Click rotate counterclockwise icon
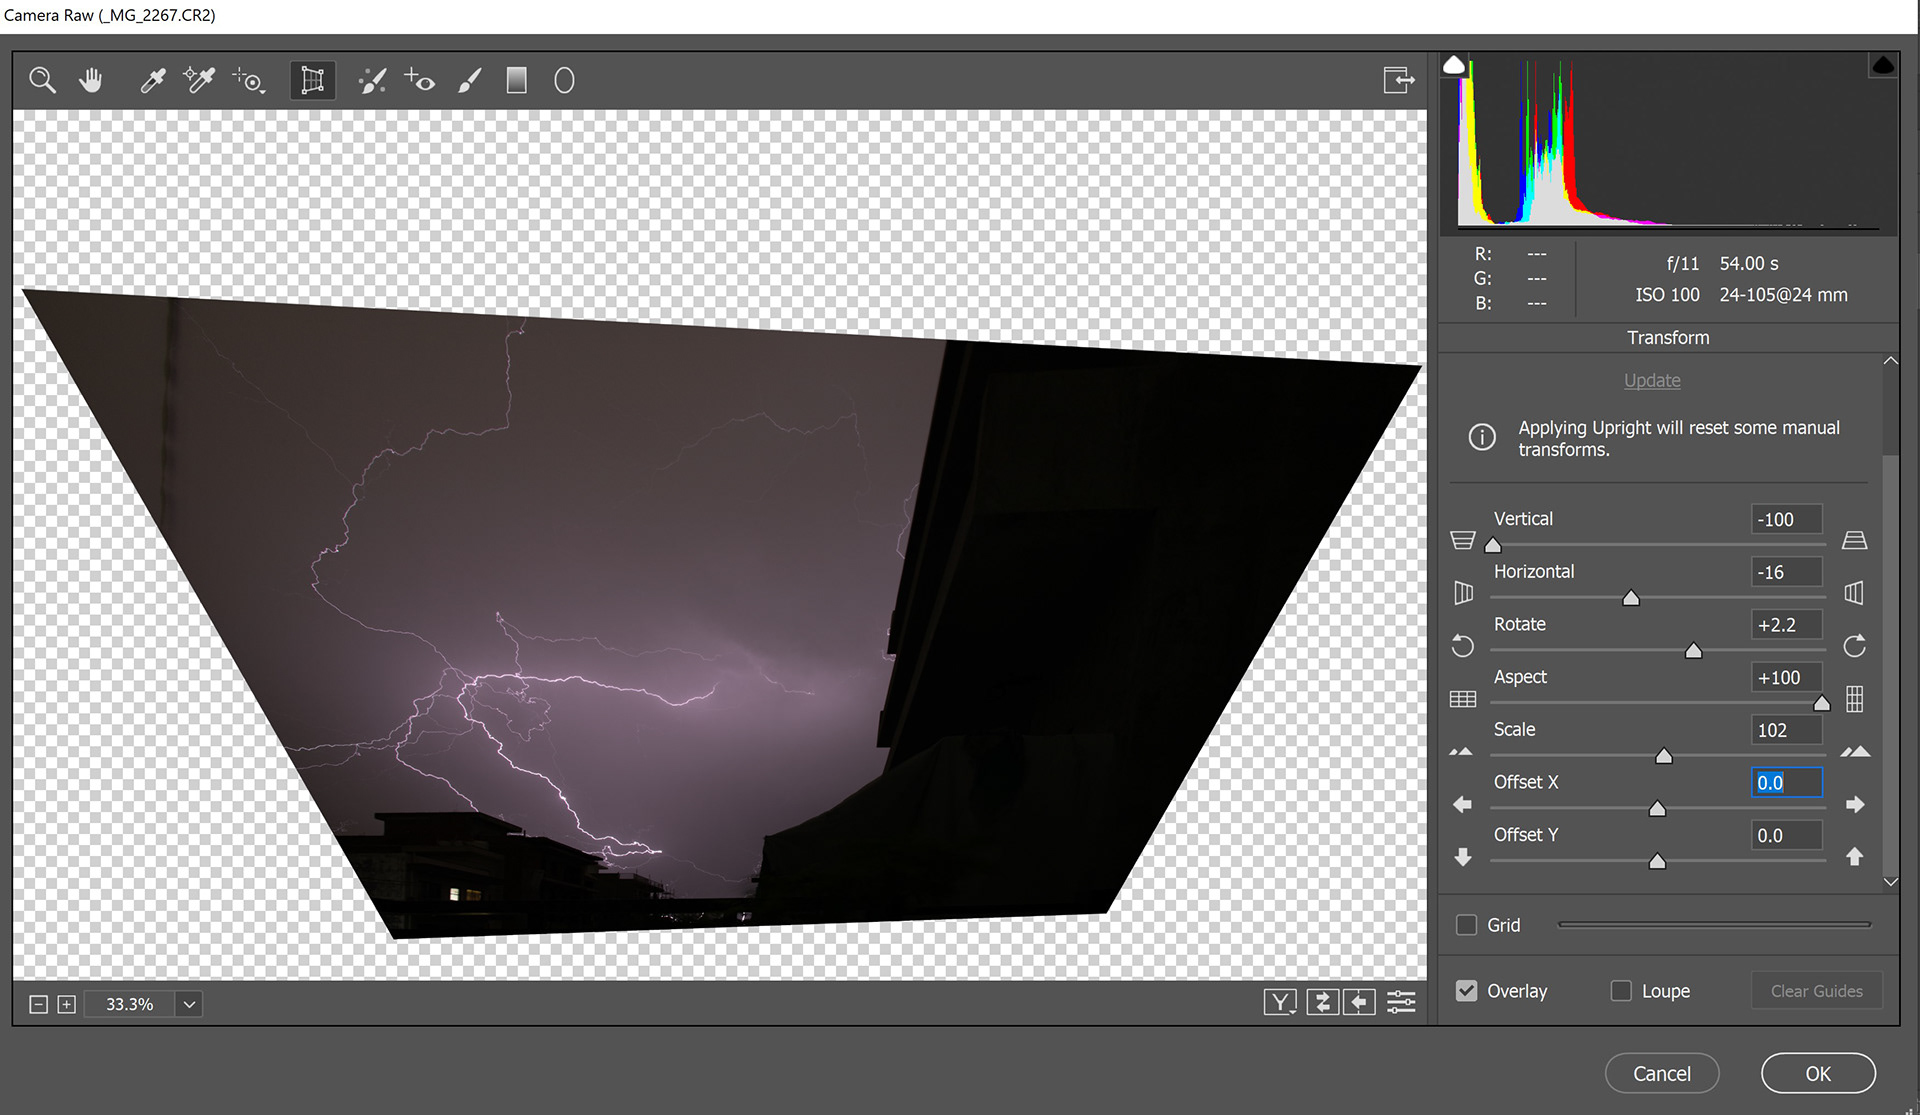The height and width of the screenshot is (1115, 1920). [x=1463, y=646]
